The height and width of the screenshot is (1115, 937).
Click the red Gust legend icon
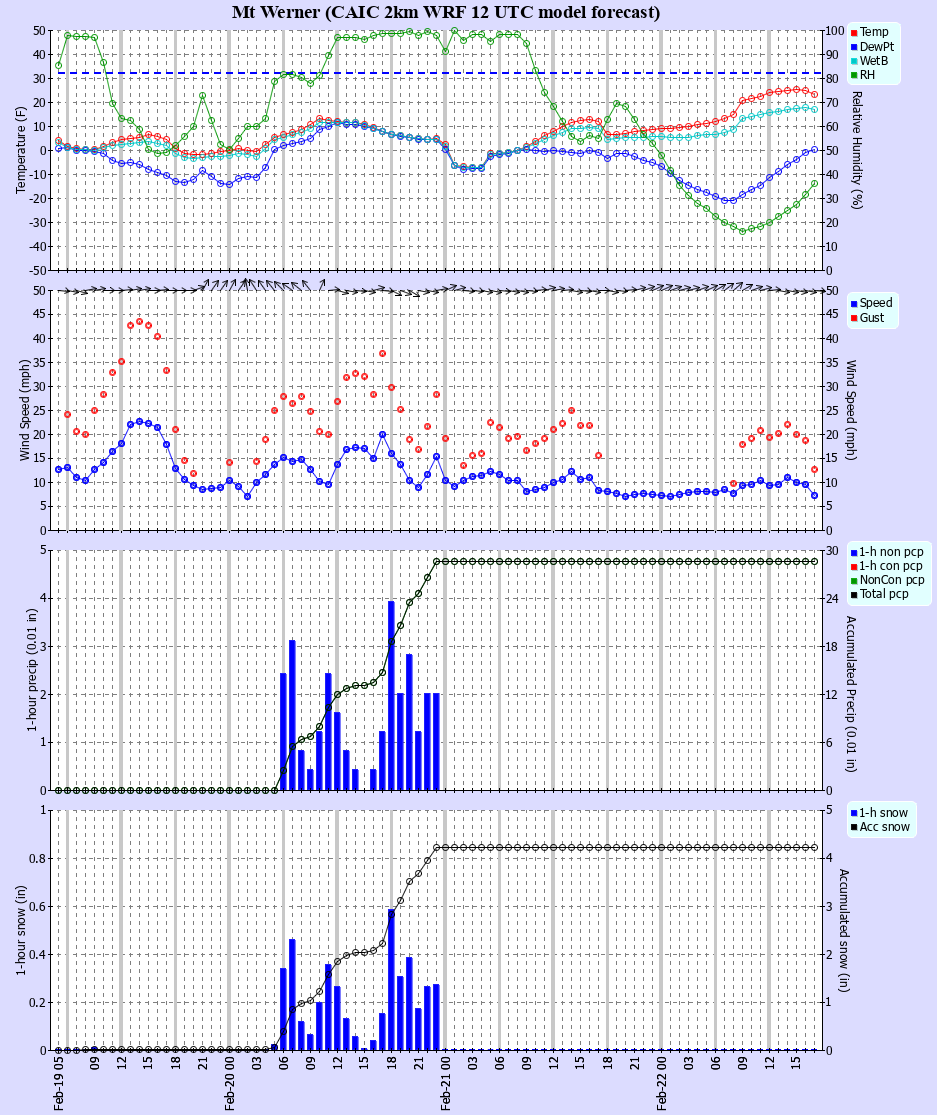[852, 319]
